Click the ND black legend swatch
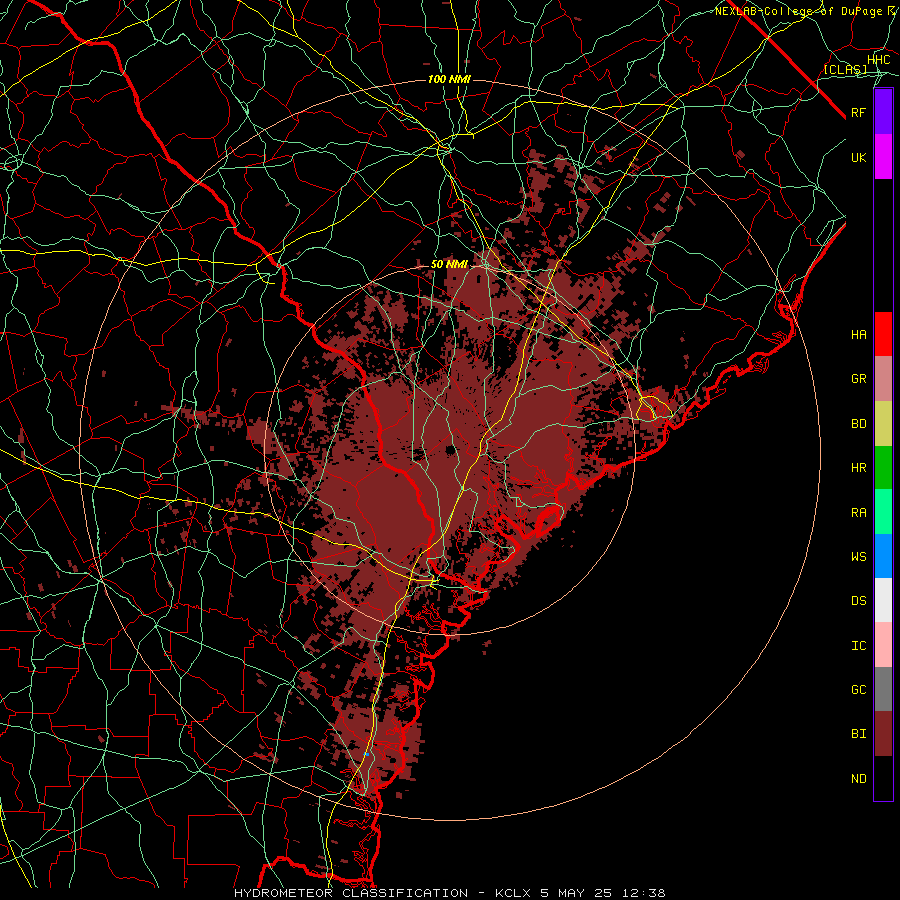Image resolution: width=900 pixels, height=900 pixels. pyautogui.click(x=883, y=778)
